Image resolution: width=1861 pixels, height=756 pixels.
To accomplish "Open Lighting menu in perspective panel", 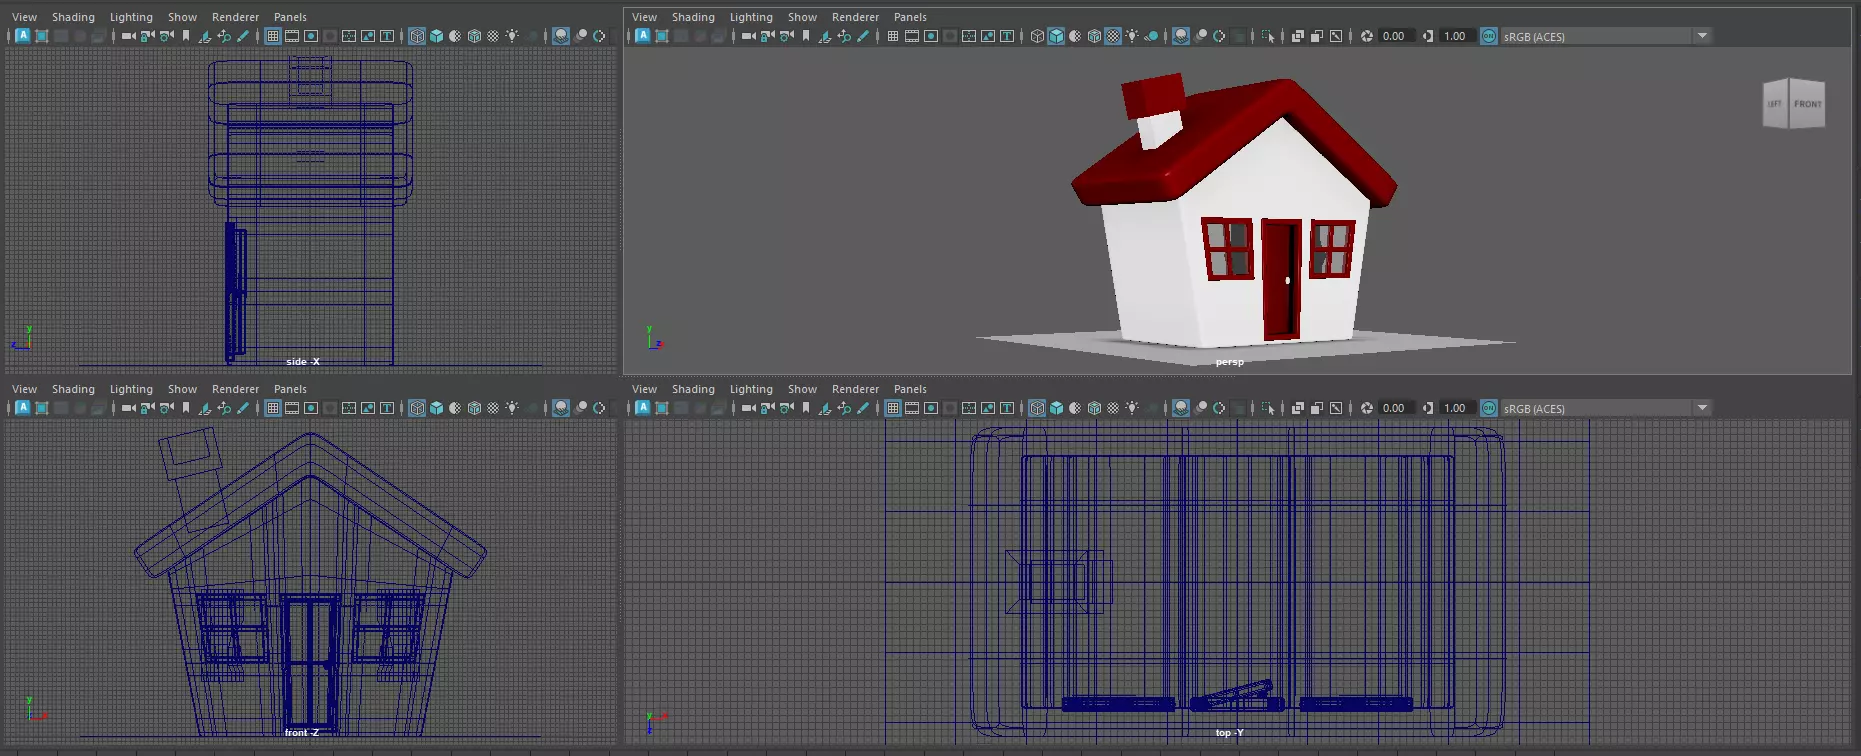I will coord(751,17).
